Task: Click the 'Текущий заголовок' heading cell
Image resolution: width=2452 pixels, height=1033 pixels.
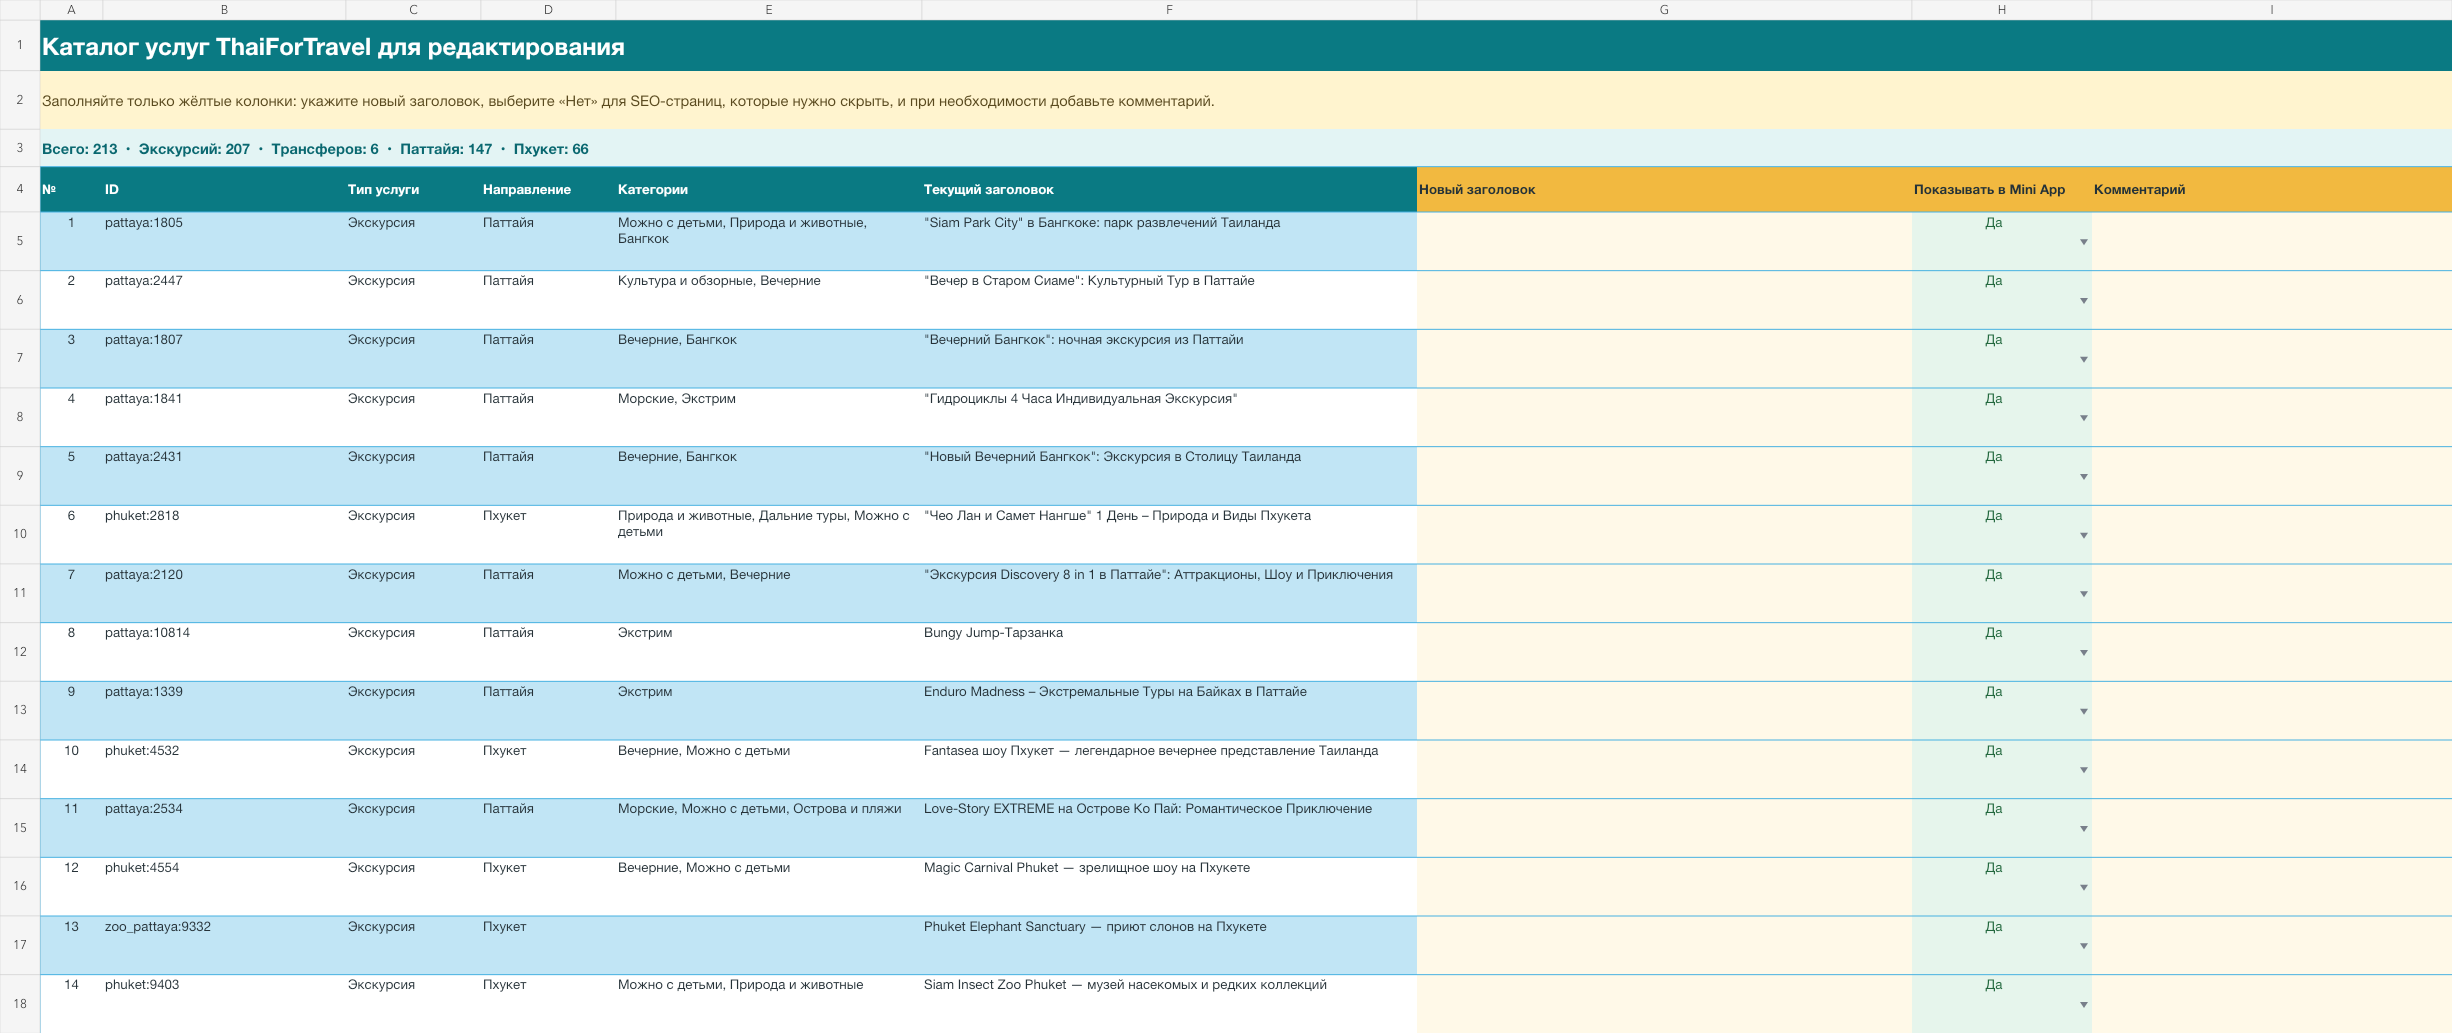Action: (1169, 189)
